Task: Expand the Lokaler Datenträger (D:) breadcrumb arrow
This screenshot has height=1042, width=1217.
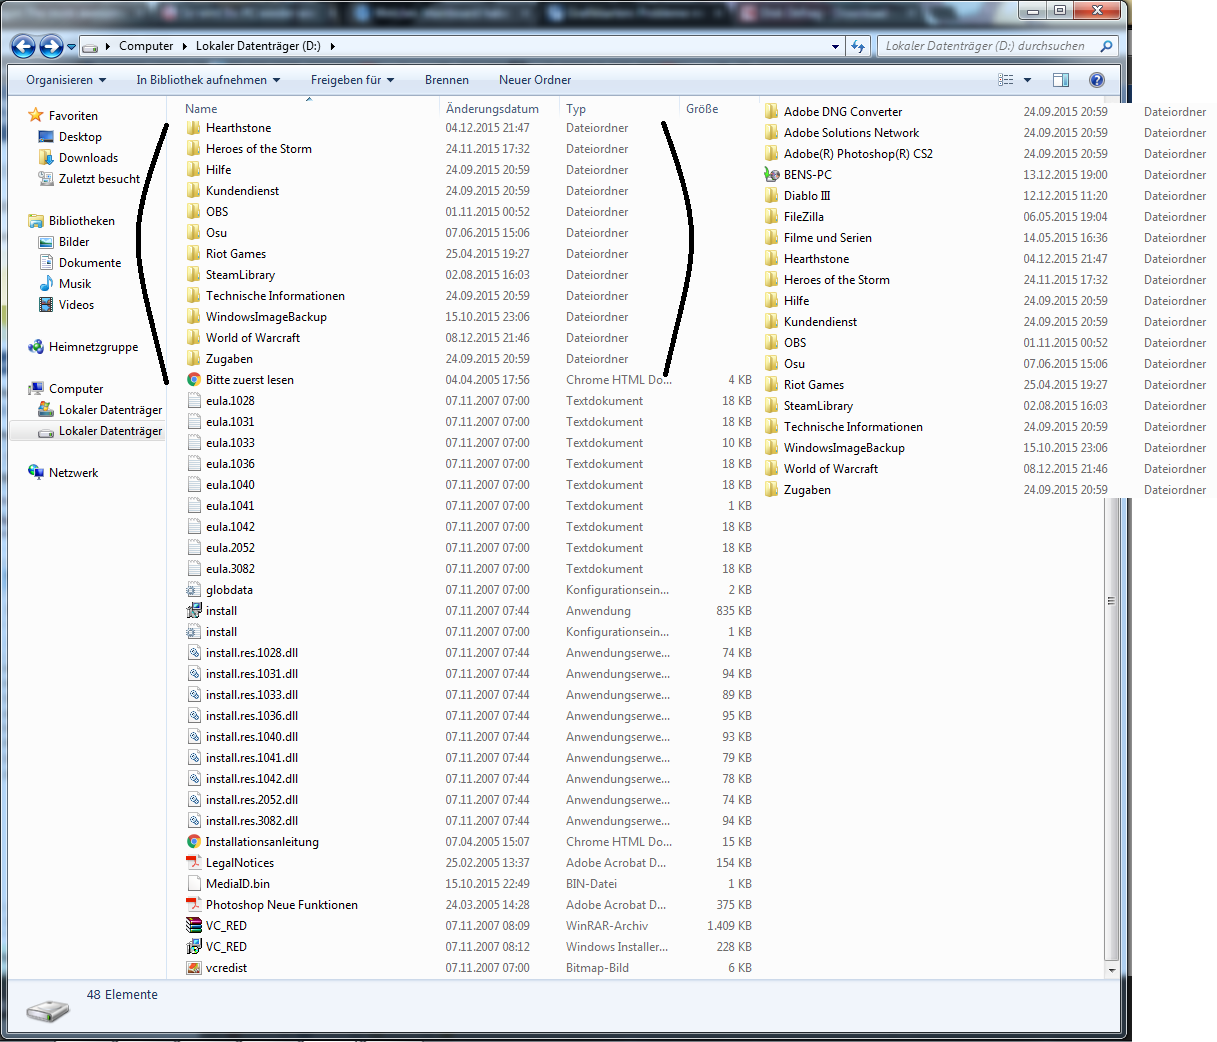Action: pos(332,46)
